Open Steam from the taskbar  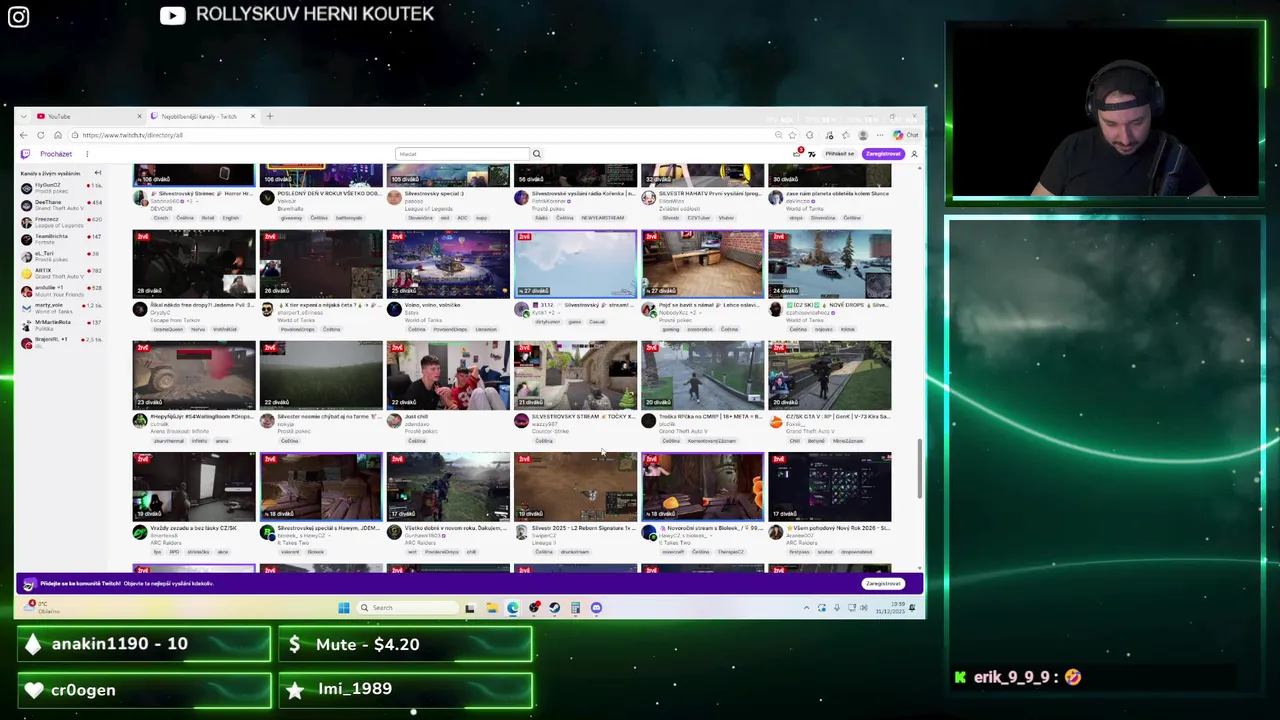click(554, 608)
